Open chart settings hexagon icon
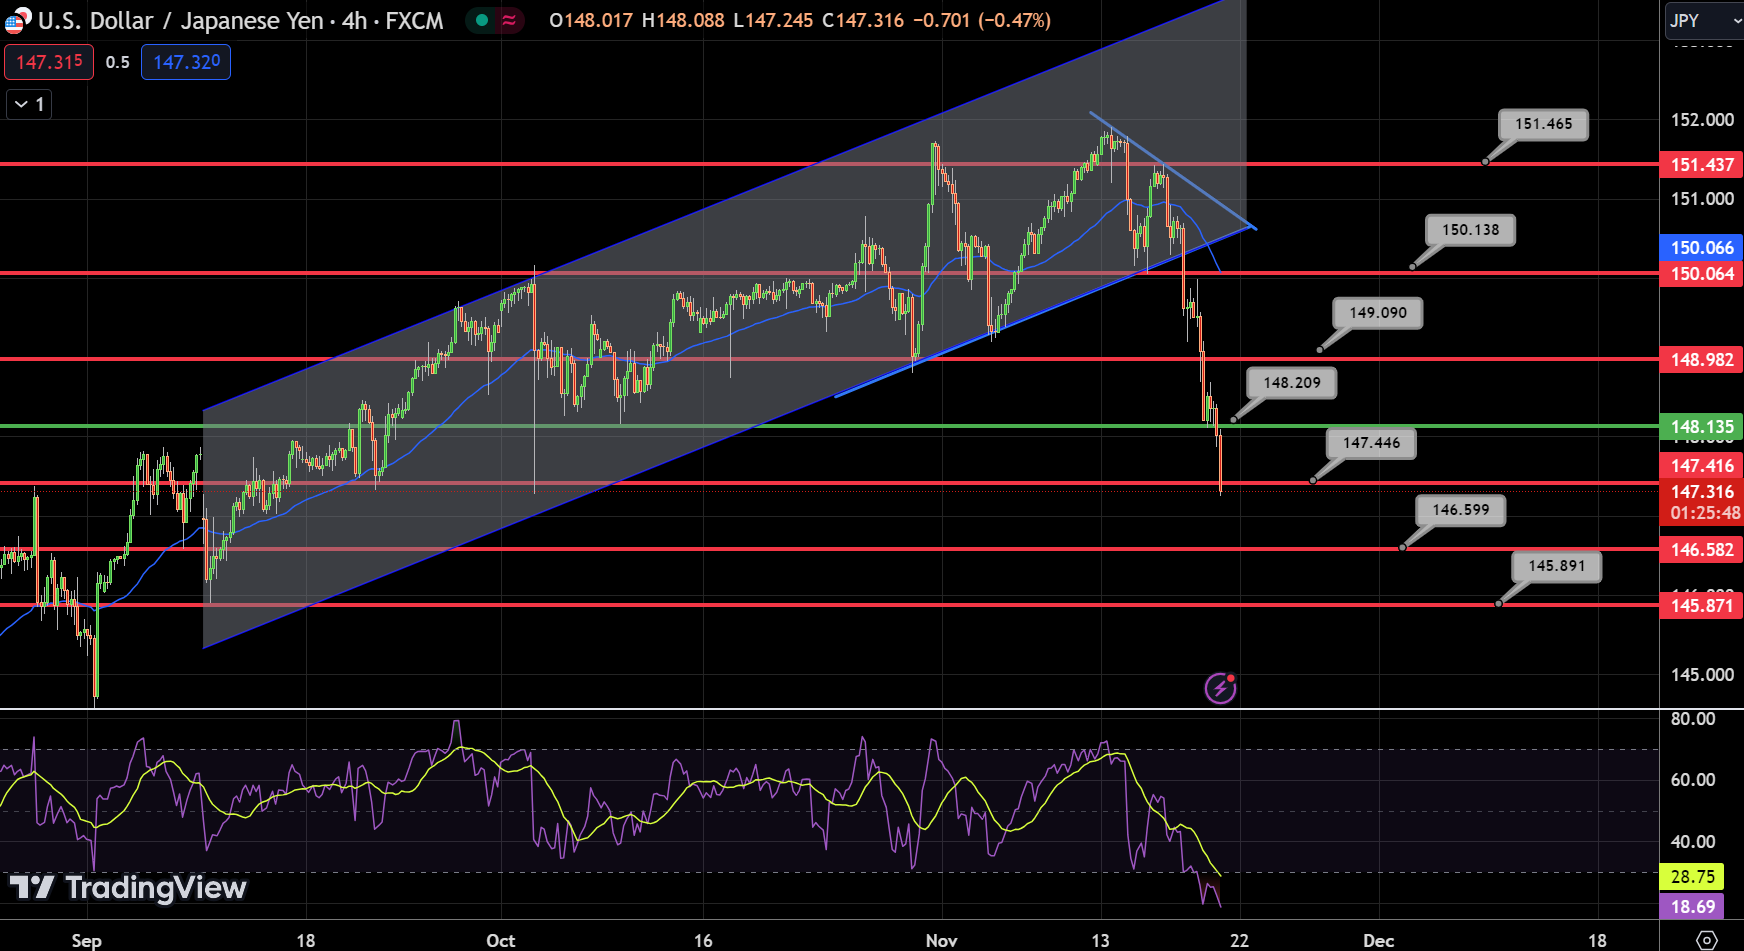Viewport: 1744px width, 951px height. (1708, 940)
